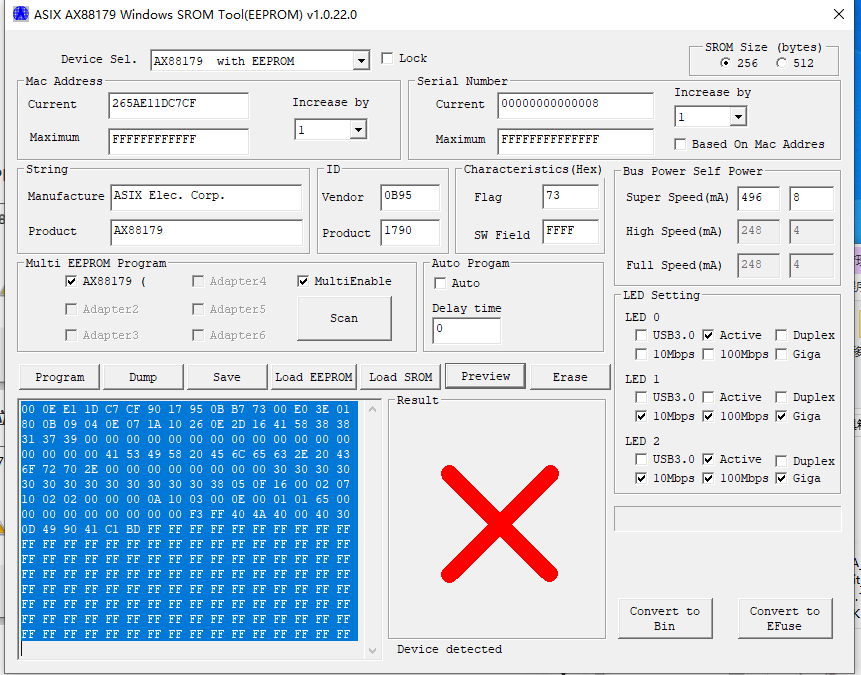
Task: Click Convert to EFuse button
Action: (x=784, y=618)
